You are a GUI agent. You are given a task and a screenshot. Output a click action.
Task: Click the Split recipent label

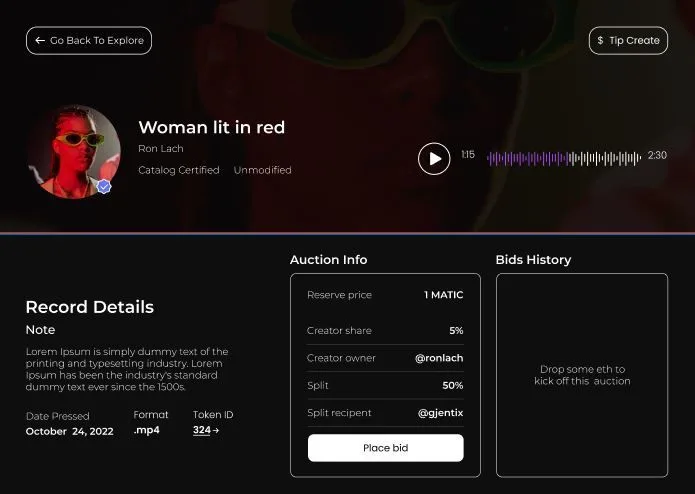(339, 413)
